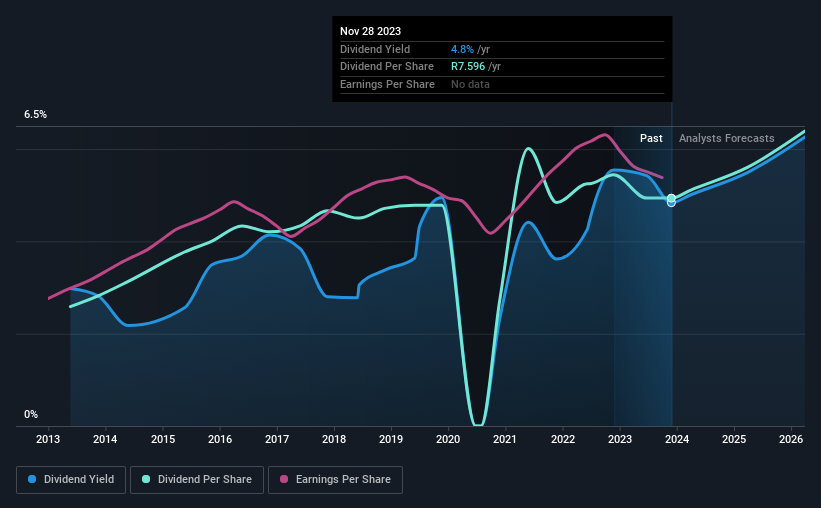Click the 2016 x-axis label
821x508 pixels.
220,439
